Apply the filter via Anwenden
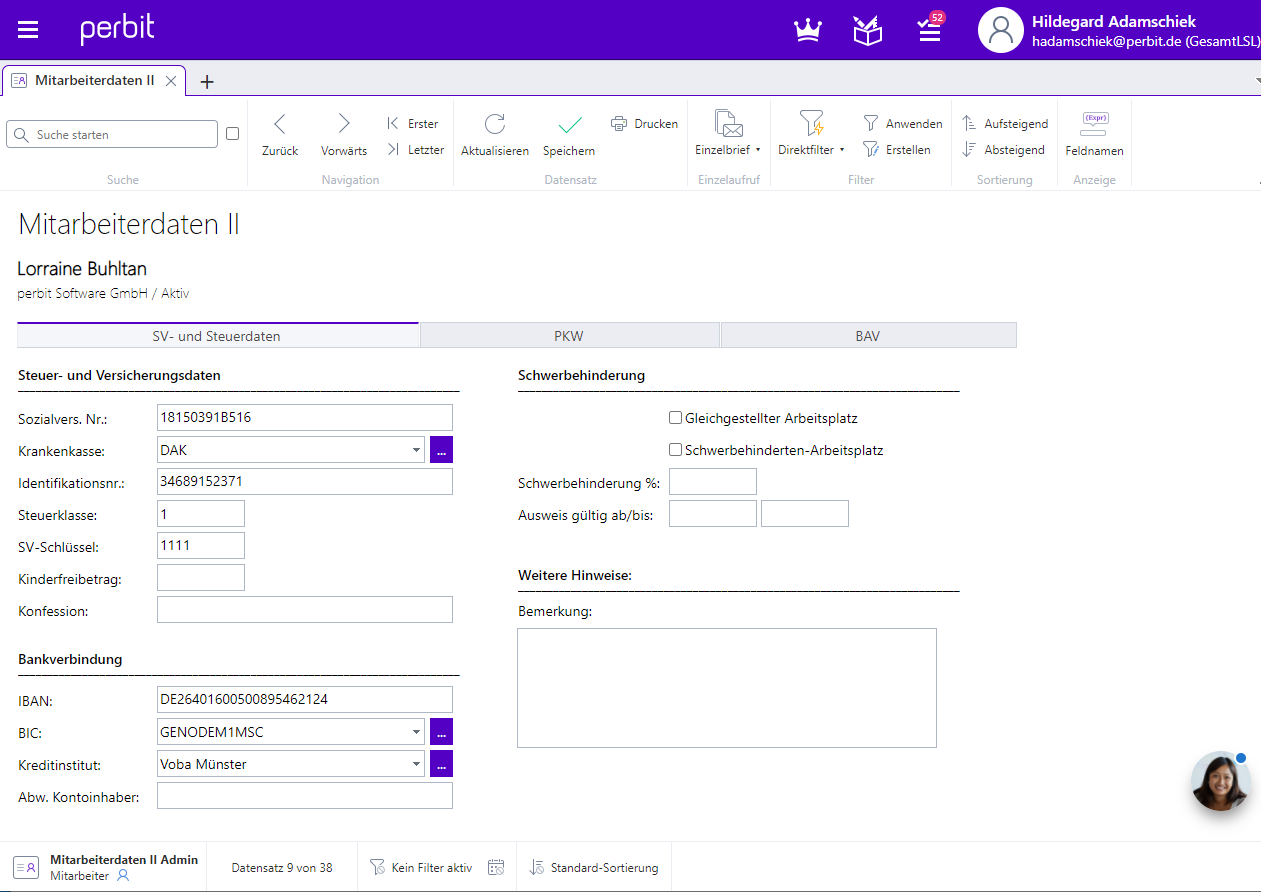 (x=901, y=123)
